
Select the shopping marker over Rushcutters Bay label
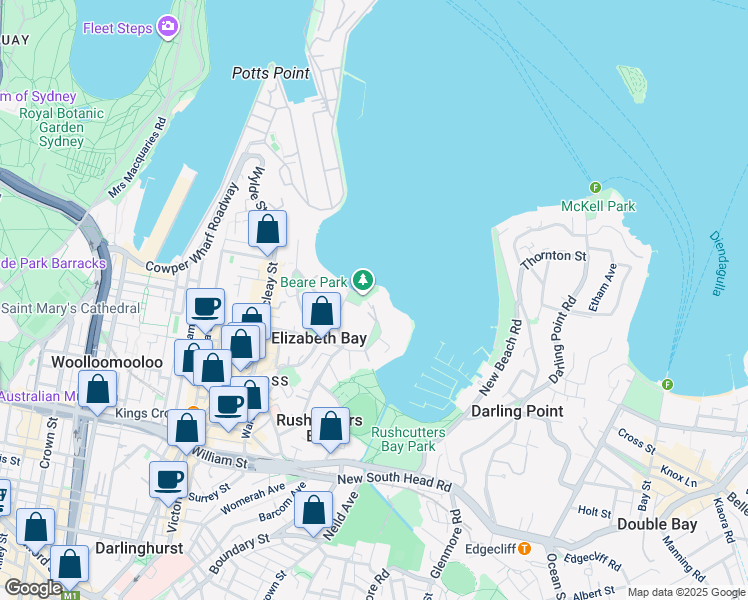(330, 427)
